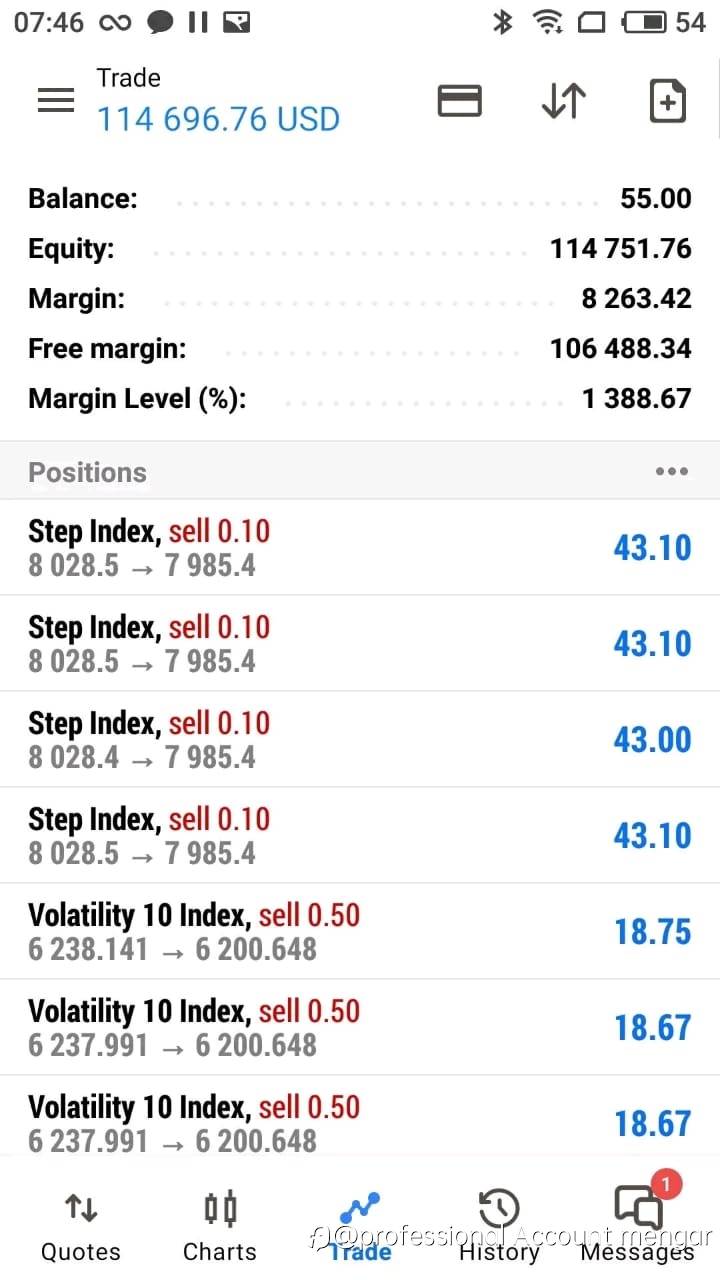
Task: Switch to the Quotes tab
Action: point(80,1226)
